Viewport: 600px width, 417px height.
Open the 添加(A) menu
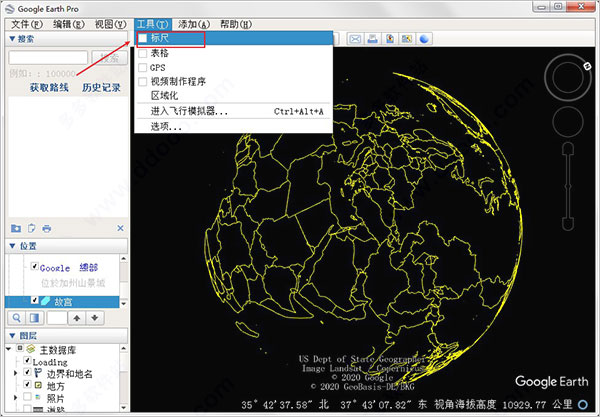(x=194, y=24)
